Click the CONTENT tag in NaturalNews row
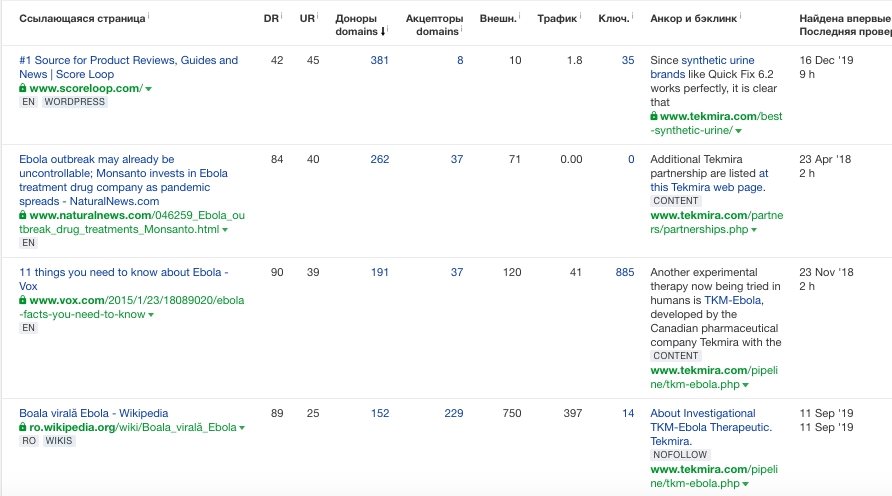The height and width of the screenshot is (496, 892). pyautogui.click(x=675, y=201)
